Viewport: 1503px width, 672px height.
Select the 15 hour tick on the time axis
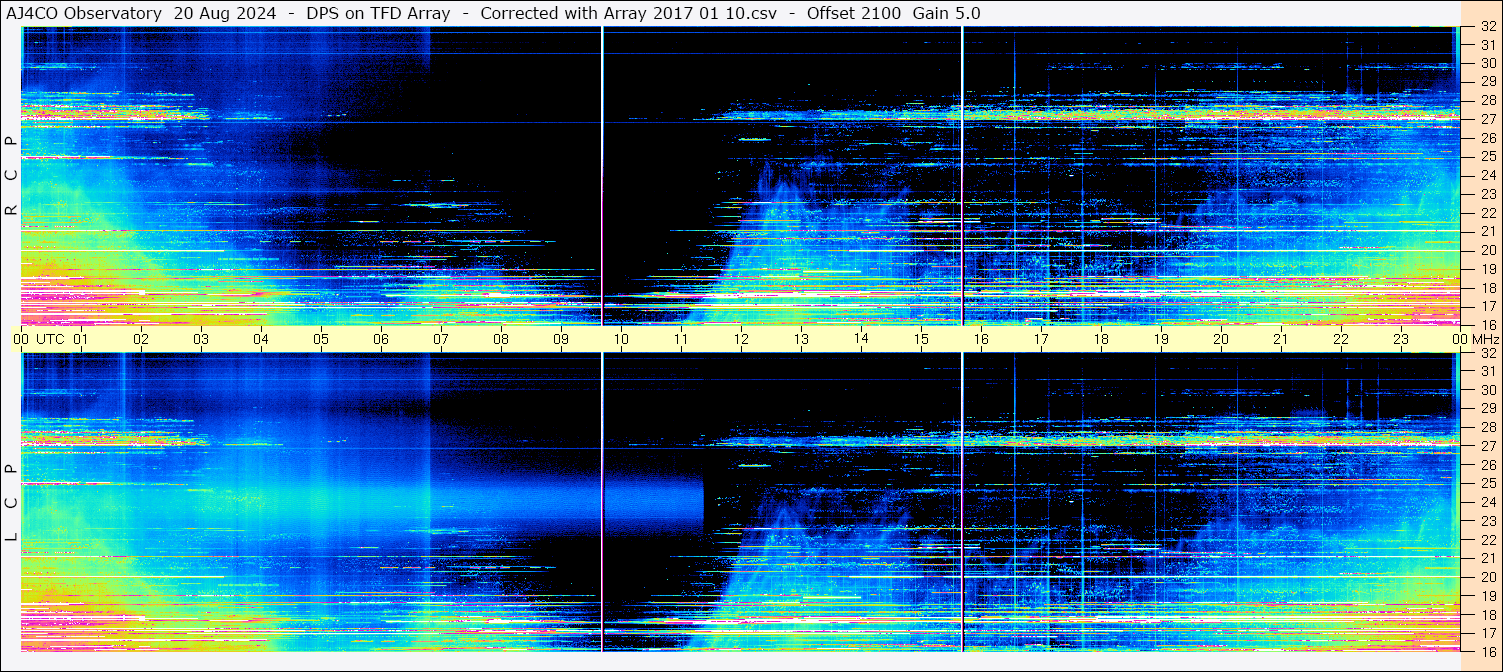pyautogui.click(x=921, y=339)
